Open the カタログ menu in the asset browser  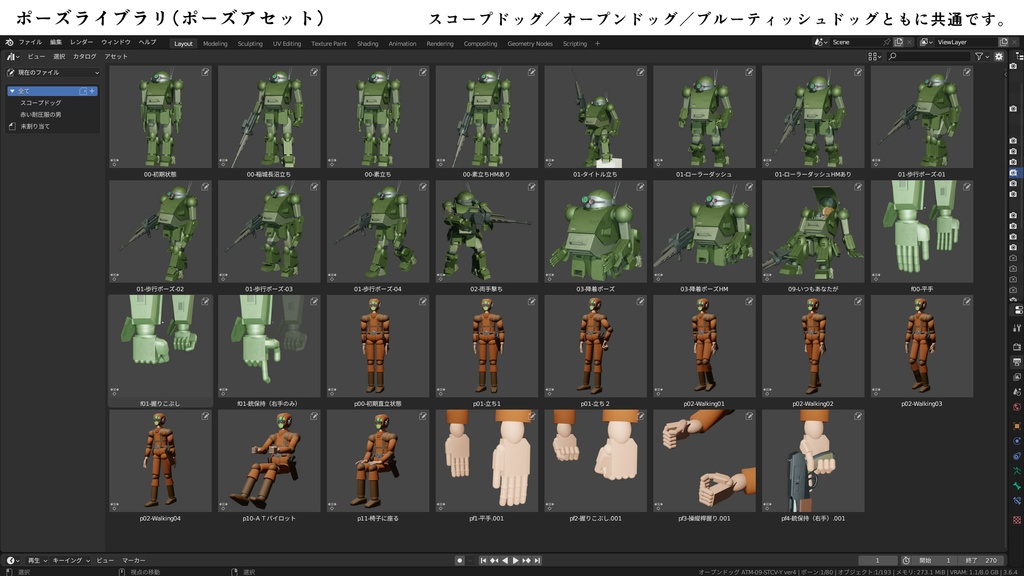85,57
